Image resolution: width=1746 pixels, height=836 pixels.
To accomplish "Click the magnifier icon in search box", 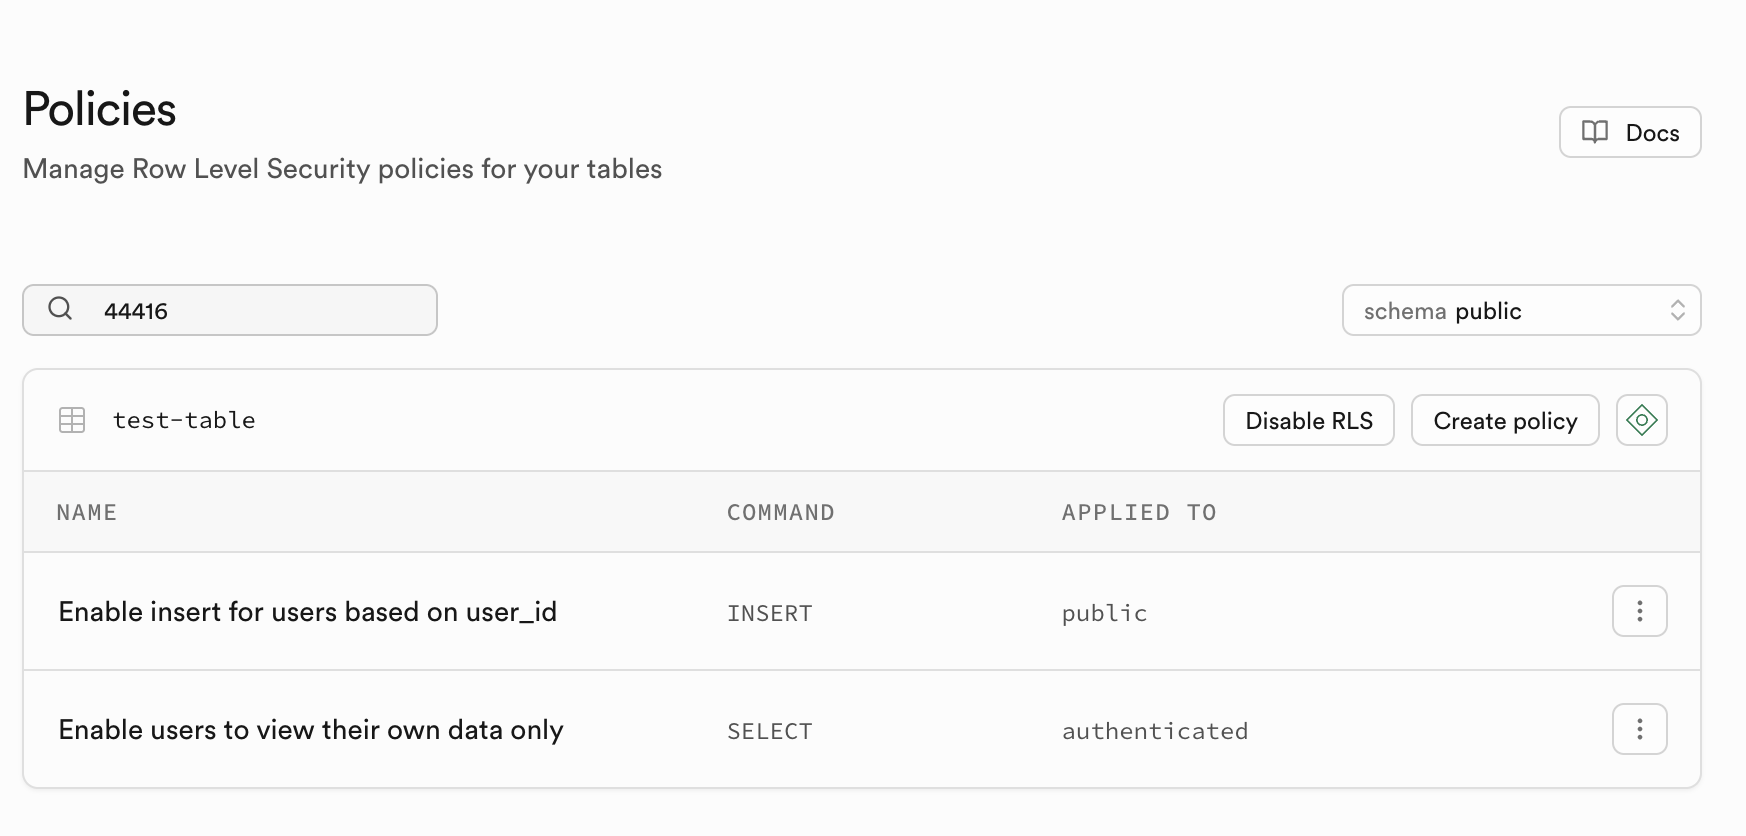I will click(60, 309).
